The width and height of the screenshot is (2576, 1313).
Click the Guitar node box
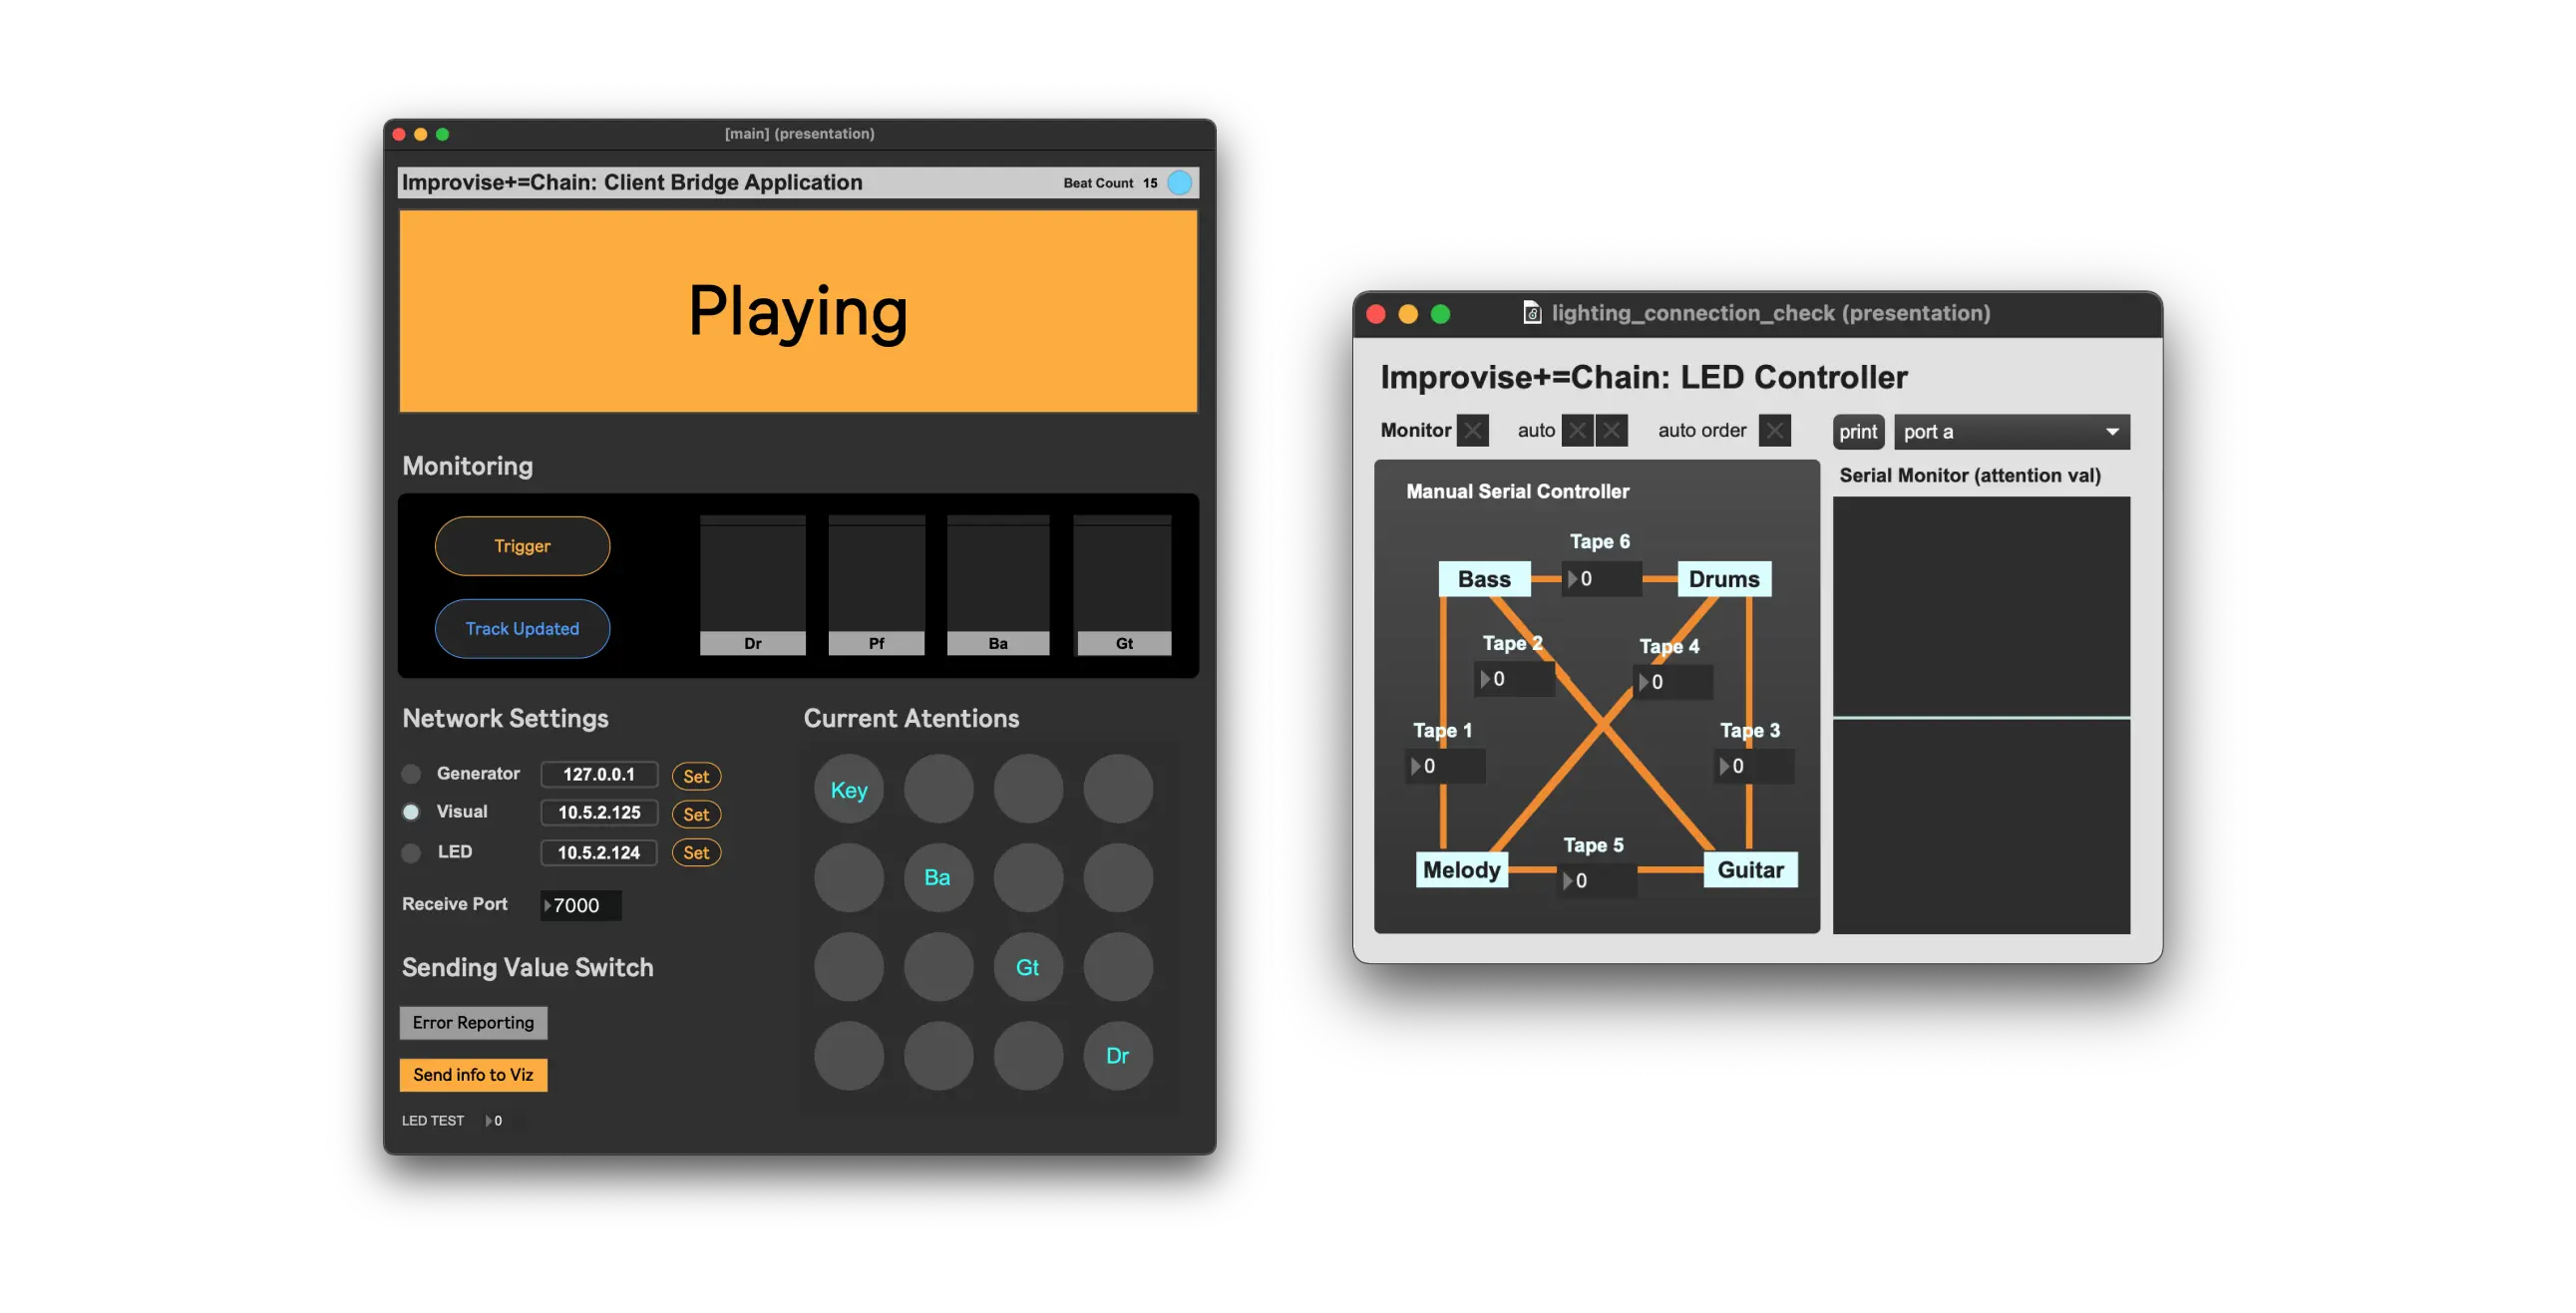click(1750, 870)
